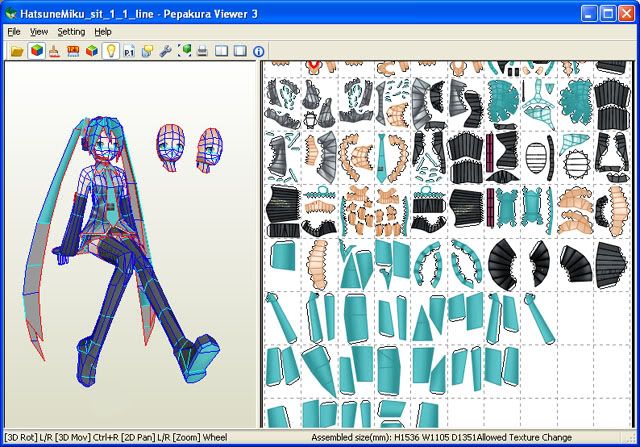Click the split two-pane layout icon
Image resolution: width=640 pixels, height=447 pixels.
[x=221, y=51]
